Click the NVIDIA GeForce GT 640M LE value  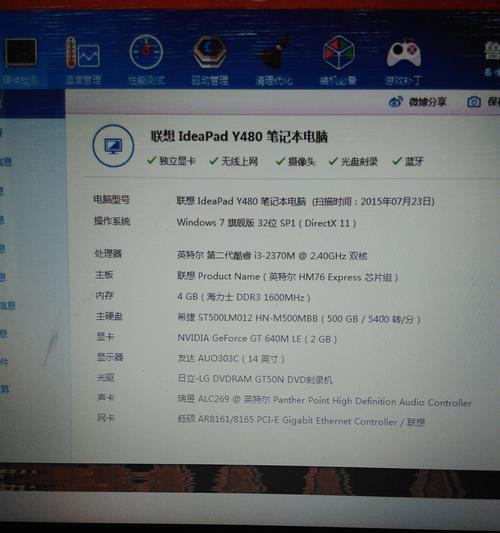257,339
